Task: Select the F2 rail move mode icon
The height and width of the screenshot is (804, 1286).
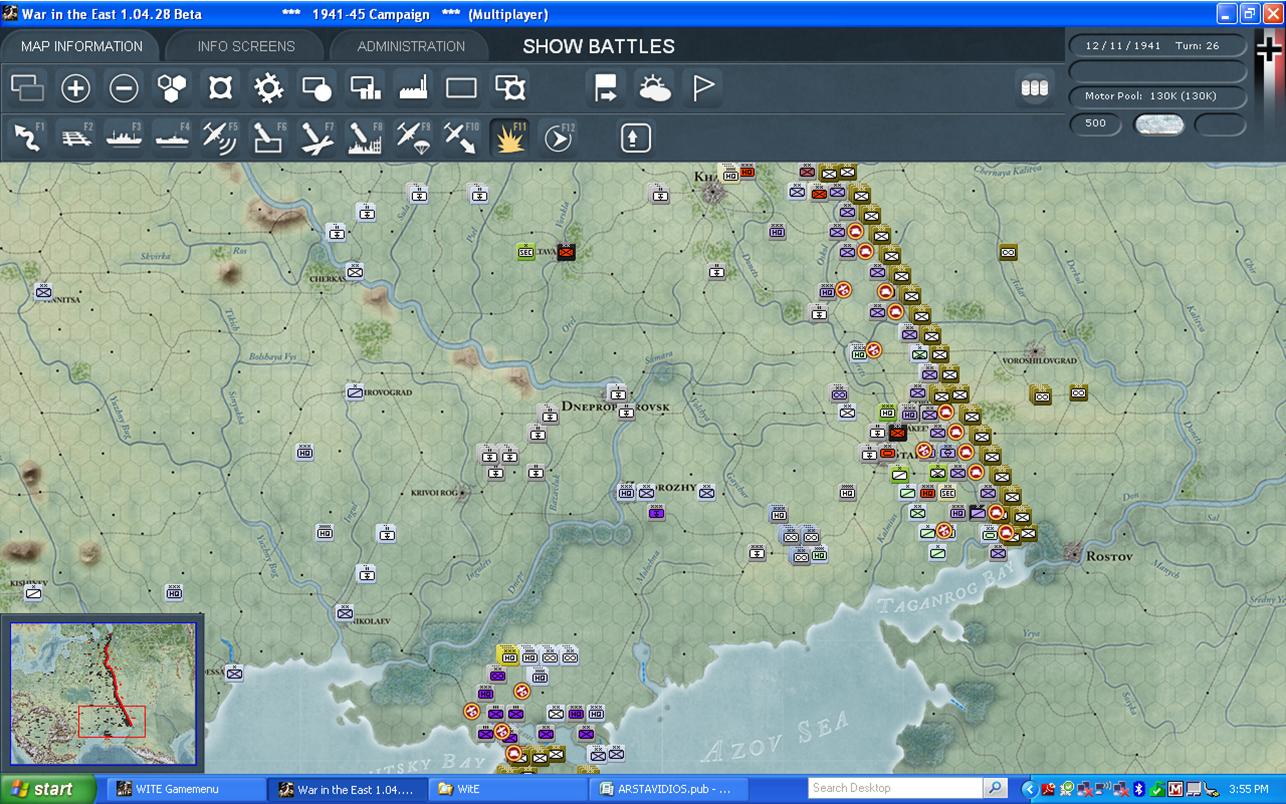Action: pos(75,138)
